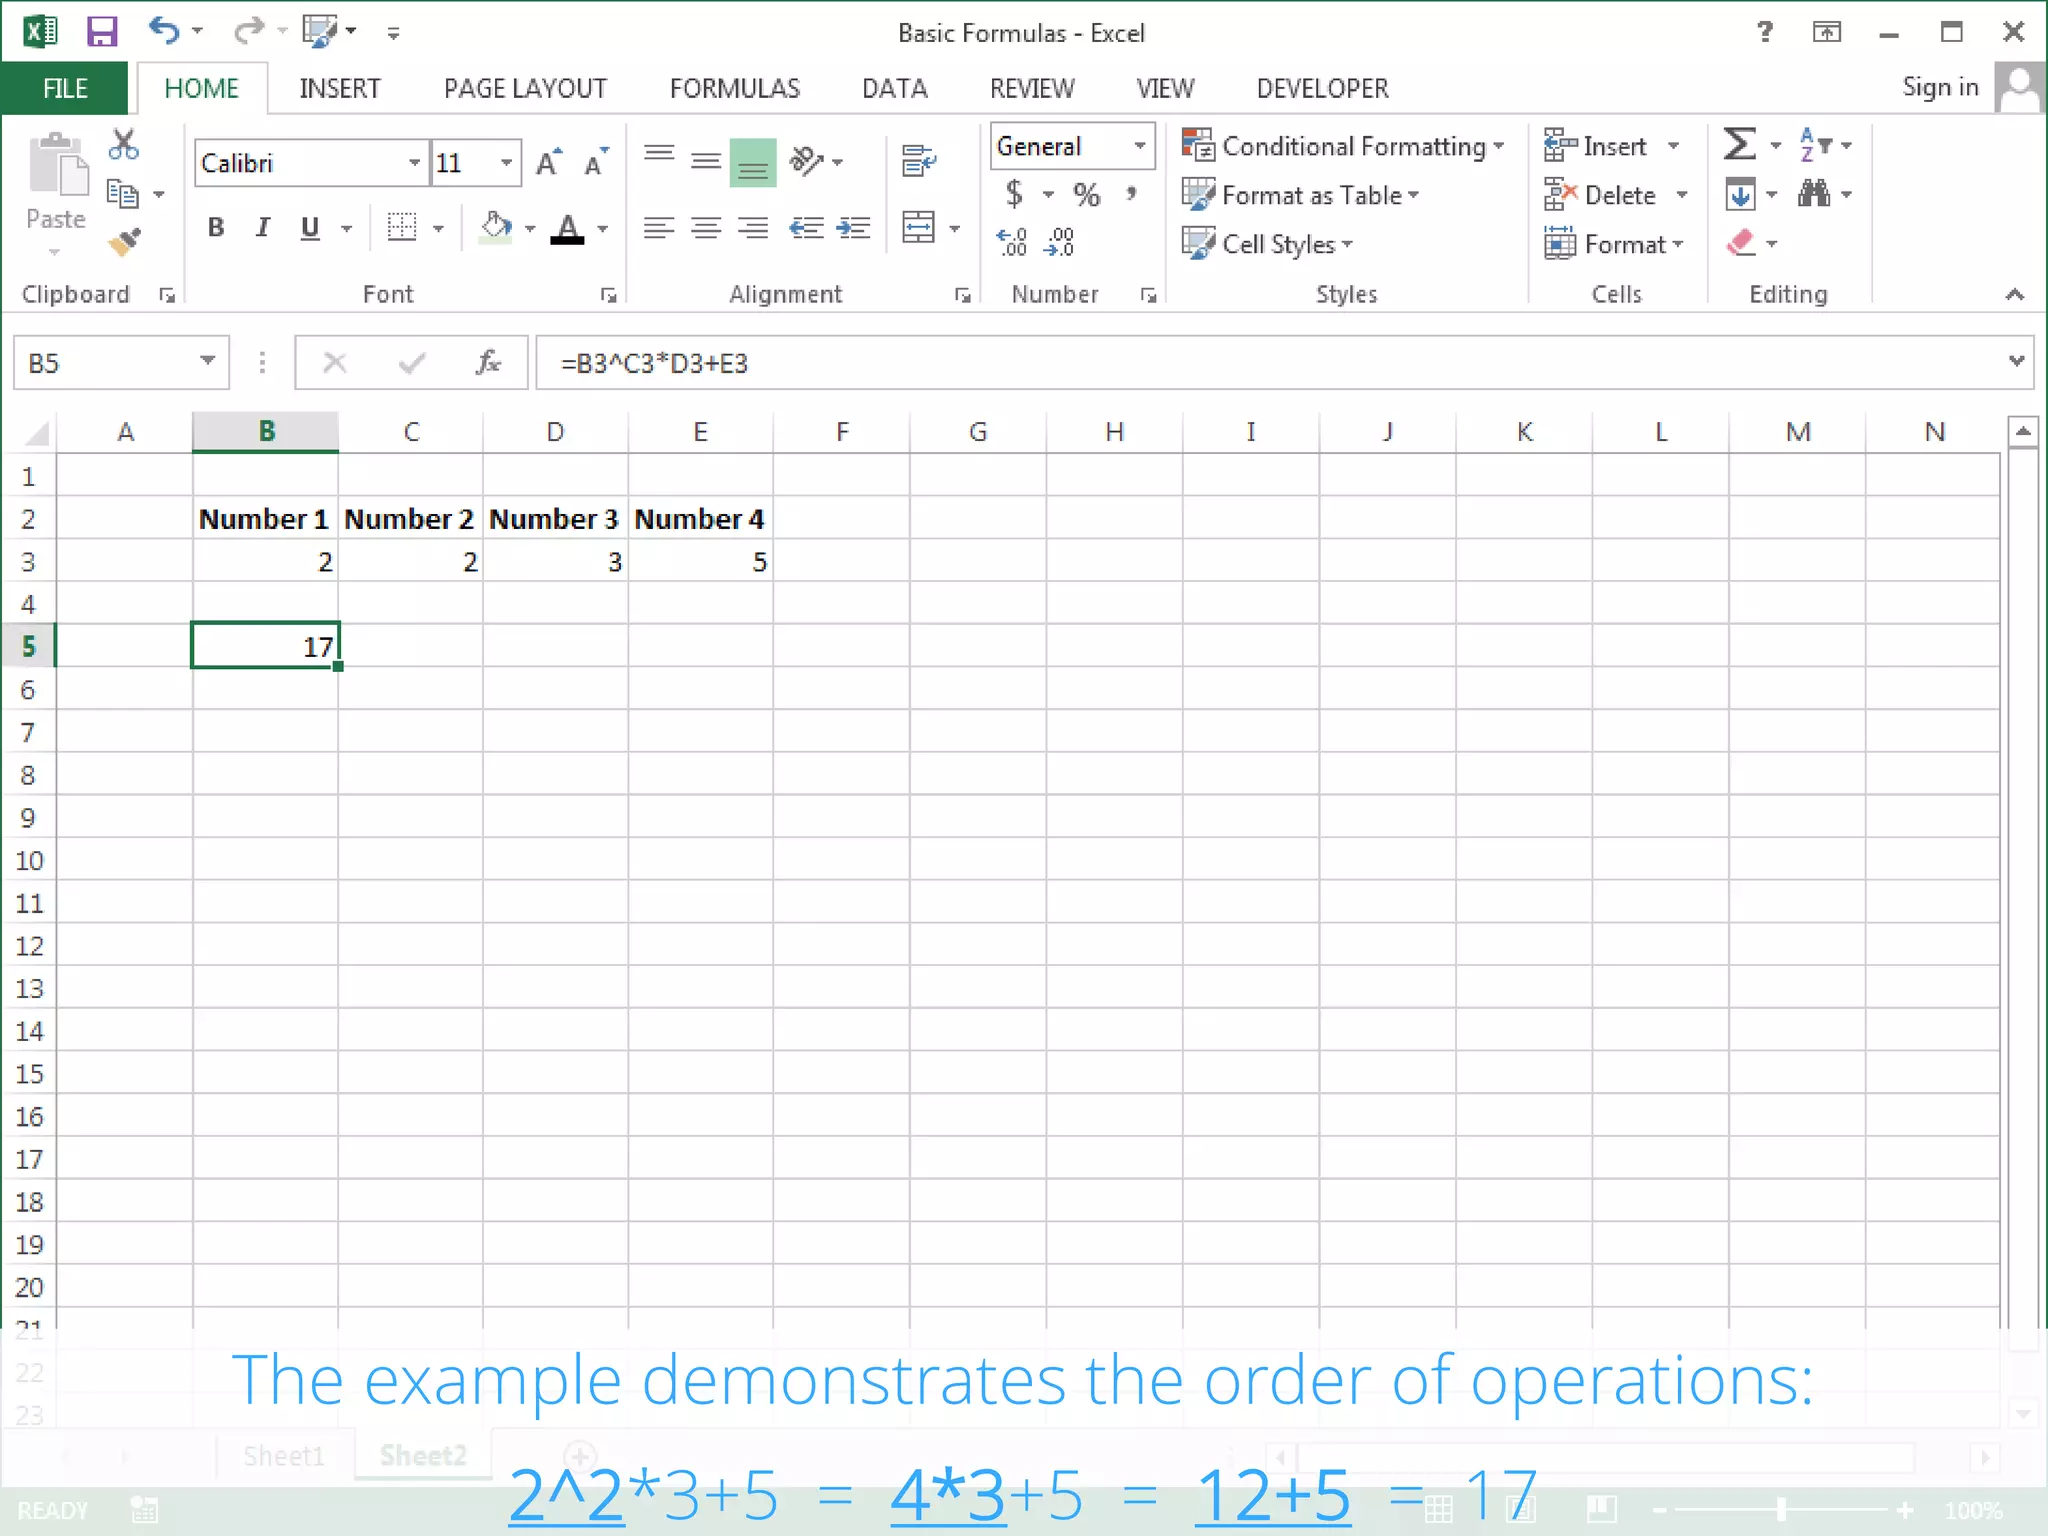Click the Merge & Center icon
The image size is (2048, 1536).
[918, 228]
